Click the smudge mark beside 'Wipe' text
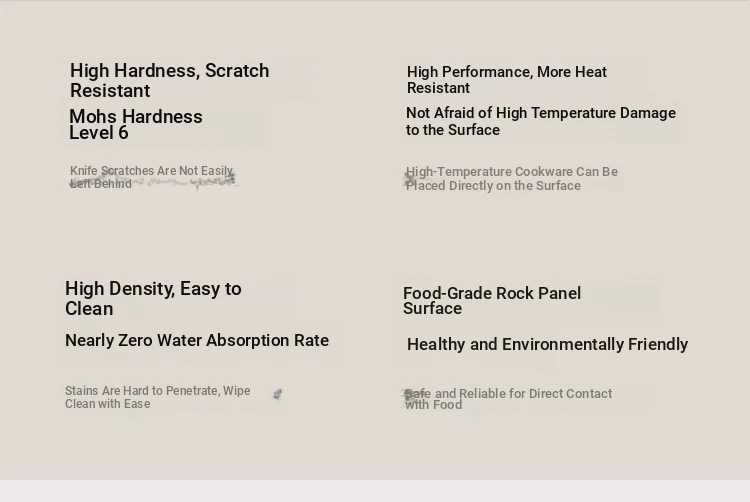The image size is (750, 502). click(277, 394)
